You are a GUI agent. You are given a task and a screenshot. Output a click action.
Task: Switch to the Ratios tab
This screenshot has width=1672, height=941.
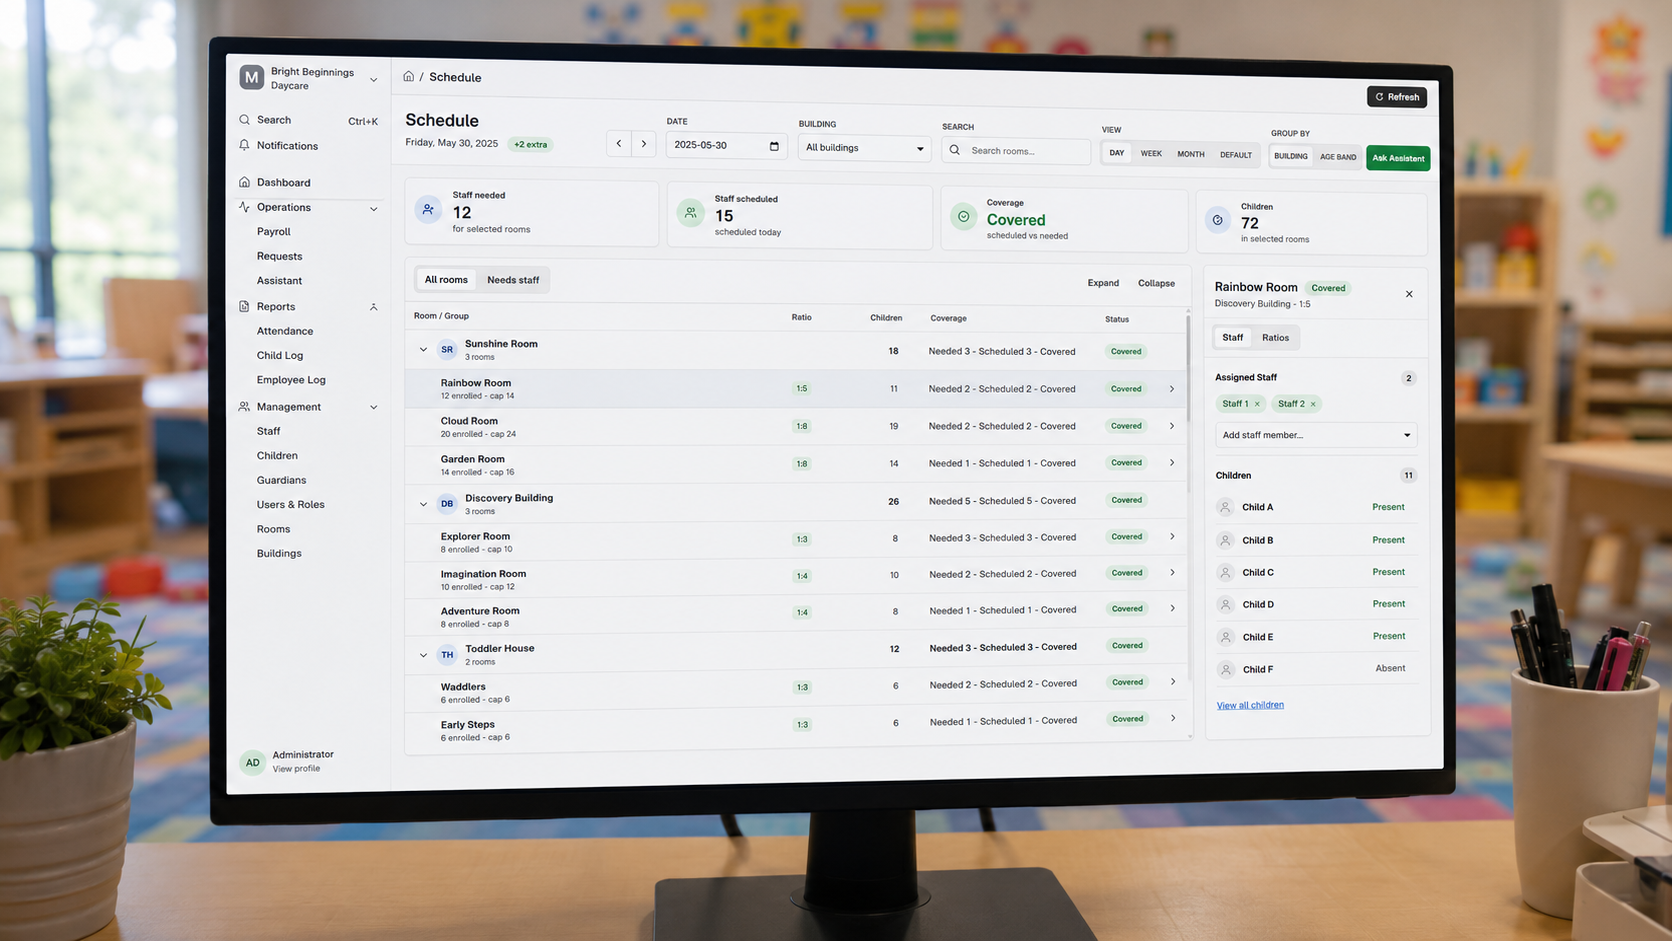(x=1275, y=338)
